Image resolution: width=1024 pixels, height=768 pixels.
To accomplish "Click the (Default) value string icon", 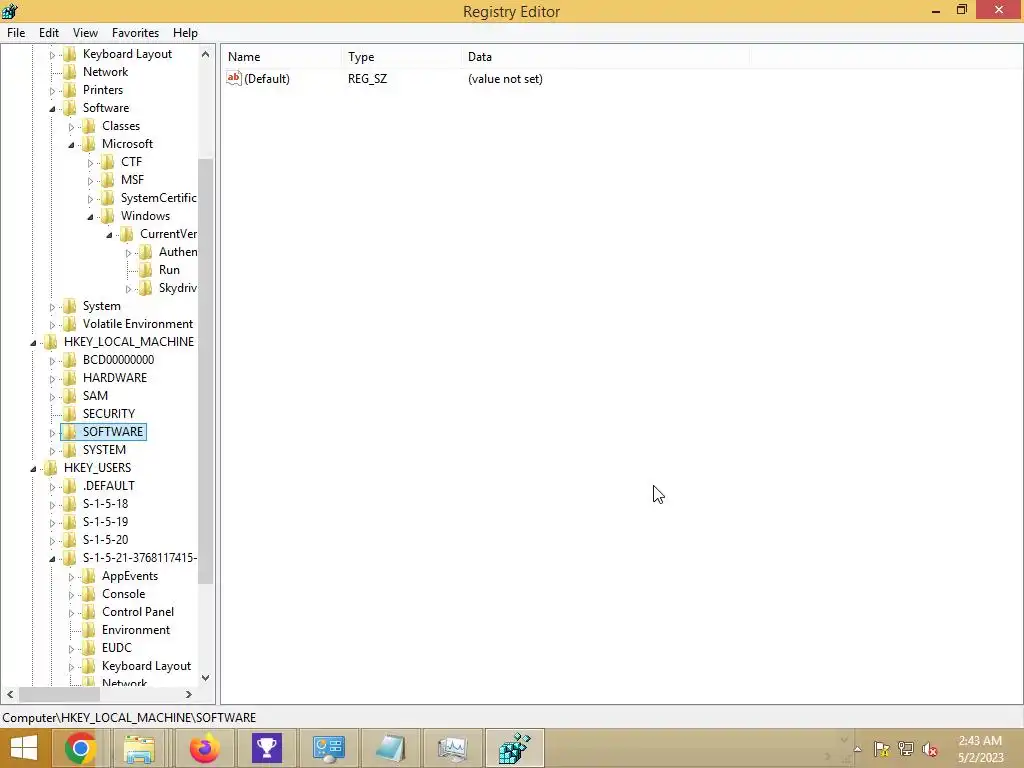I will tap(234, 78).
